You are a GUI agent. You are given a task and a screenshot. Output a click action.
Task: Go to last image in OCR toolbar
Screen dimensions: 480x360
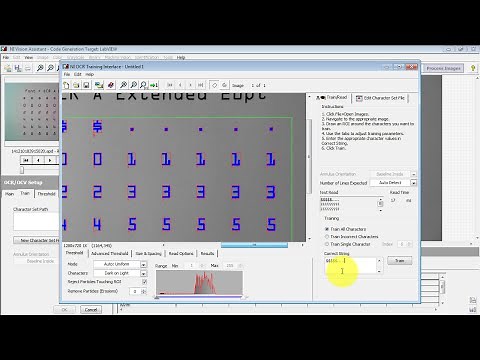(201, 85)
